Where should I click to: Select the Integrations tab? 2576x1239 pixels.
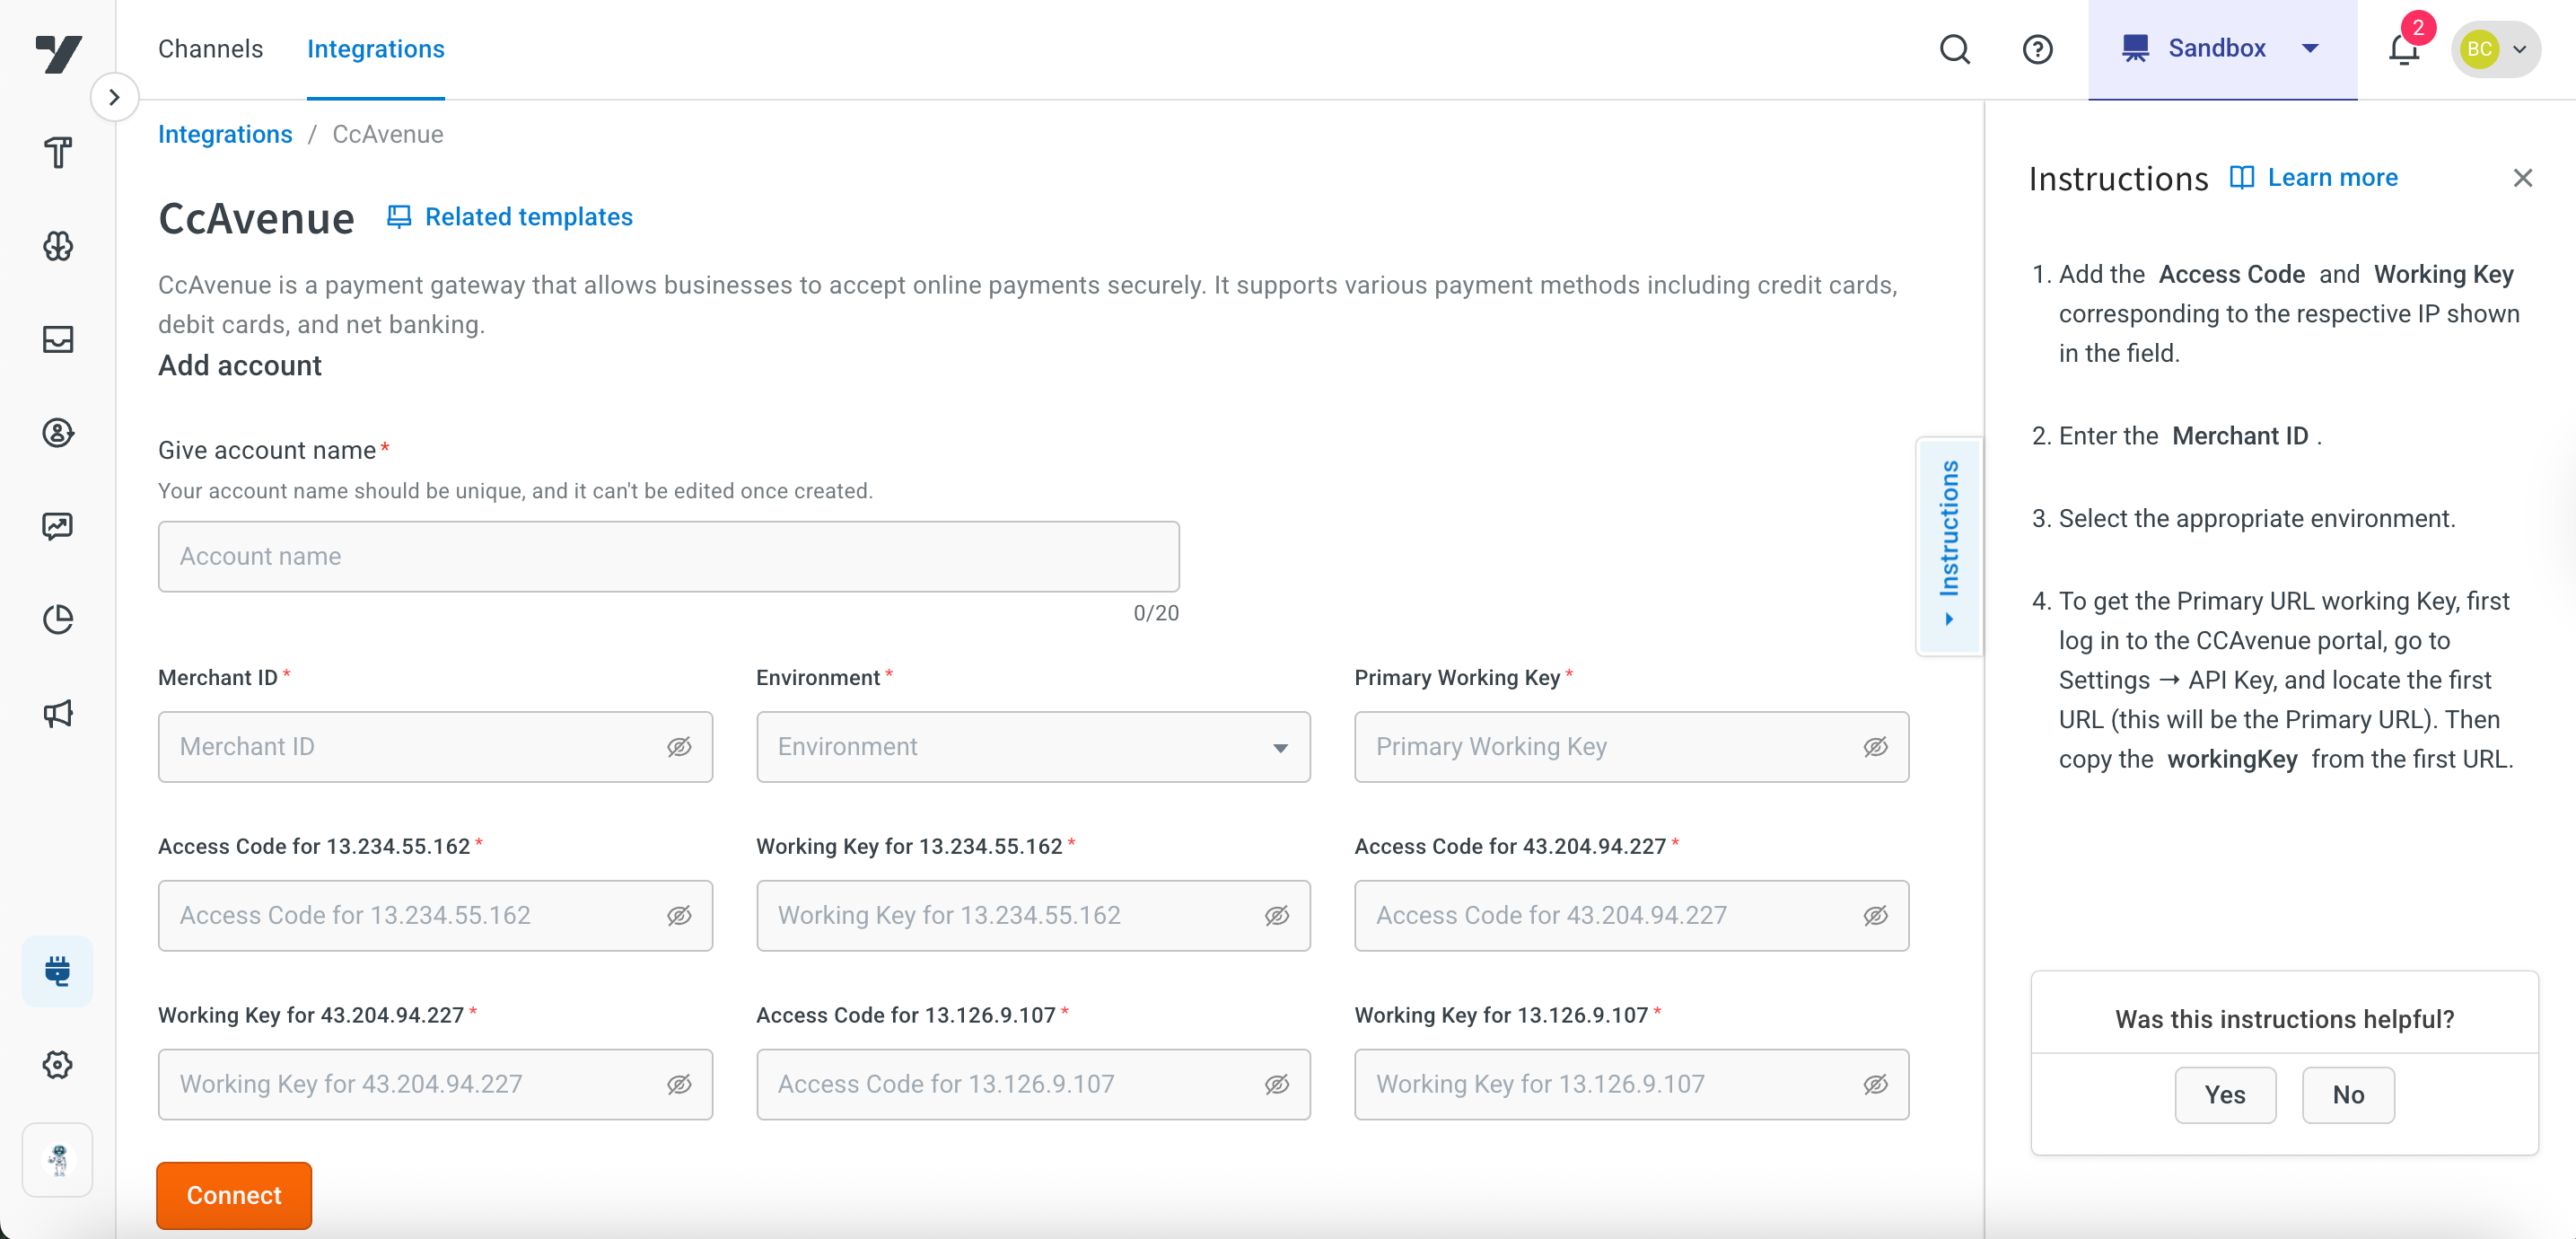[375, 49]
